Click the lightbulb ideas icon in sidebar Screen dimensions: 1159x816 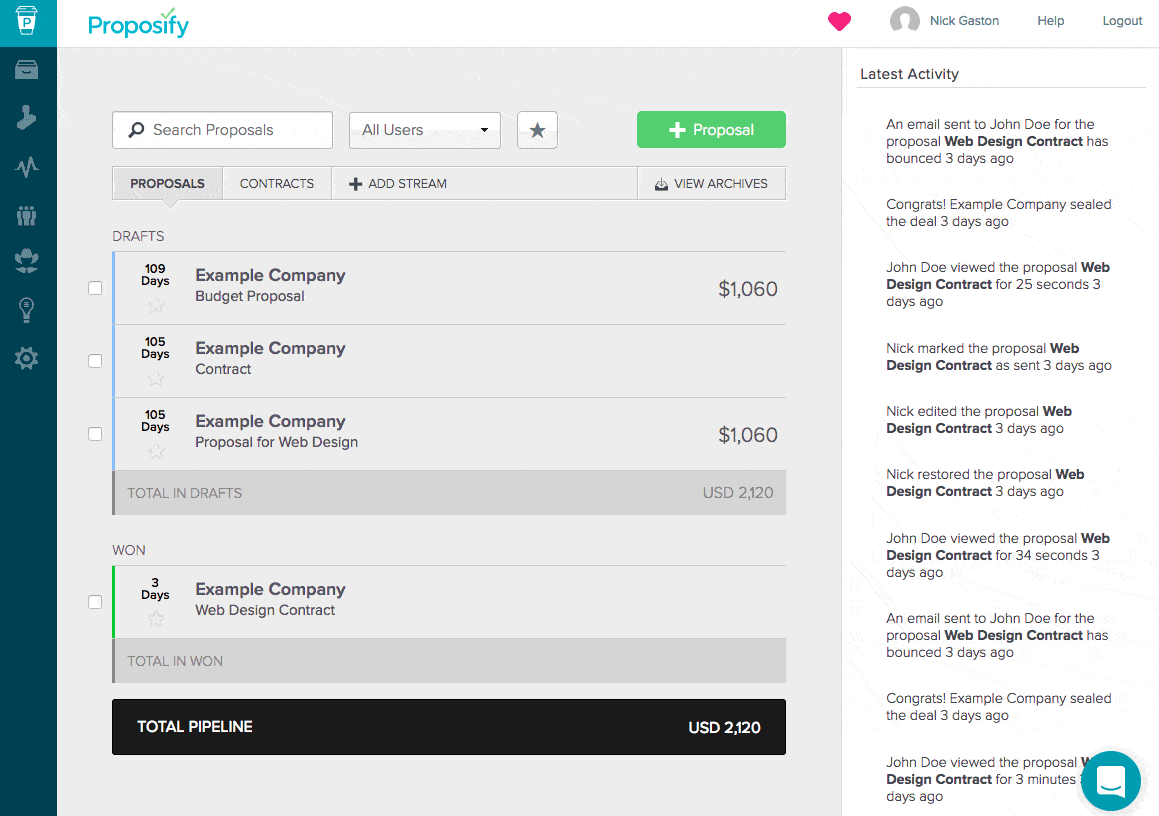point(27,310)
